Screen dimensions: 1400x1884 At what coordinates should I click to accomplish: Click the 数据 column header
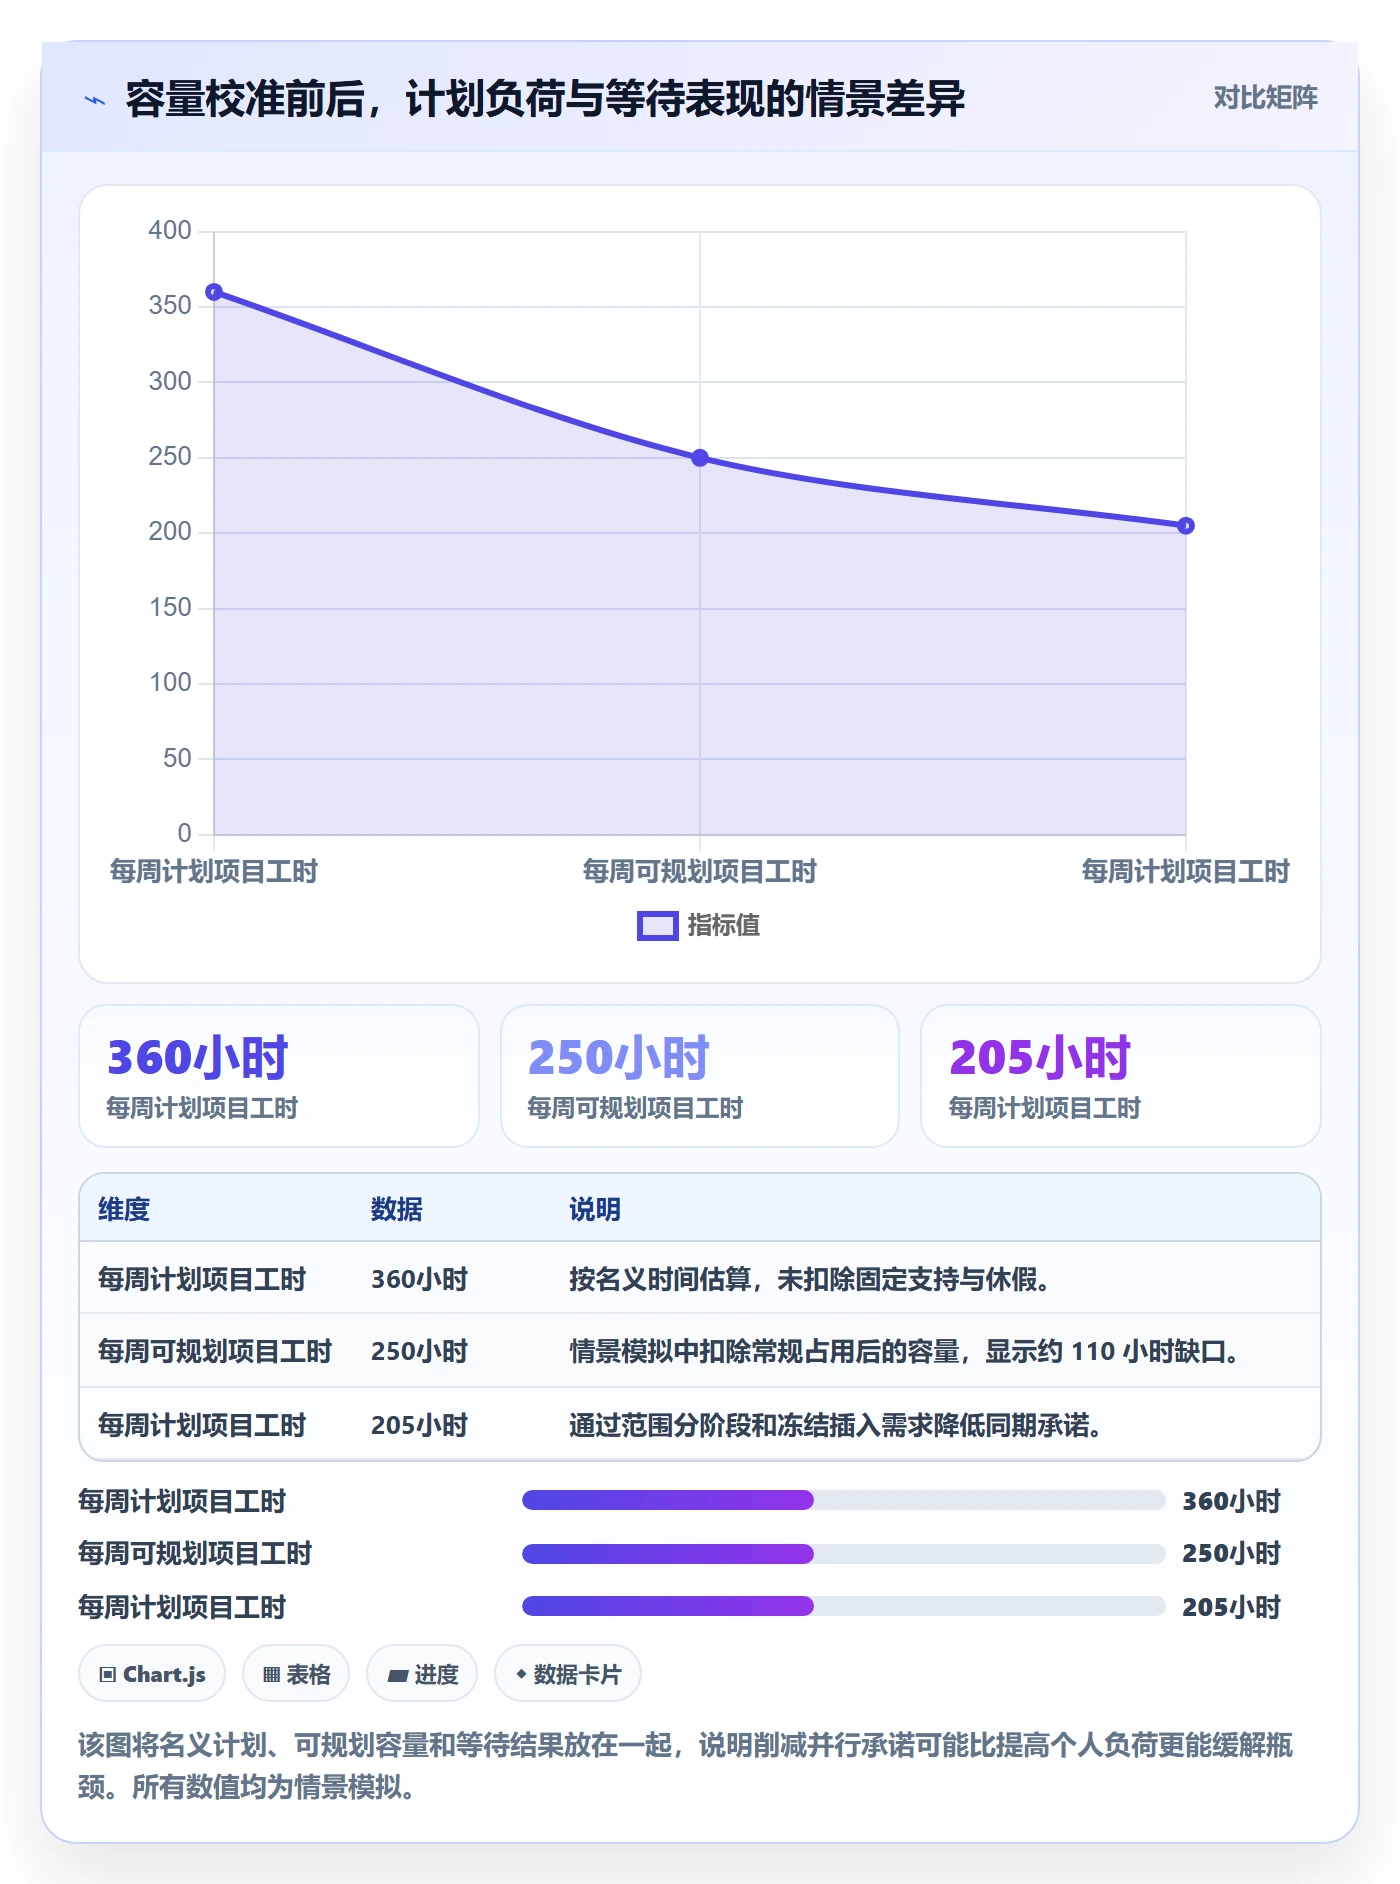[397, 1210]
